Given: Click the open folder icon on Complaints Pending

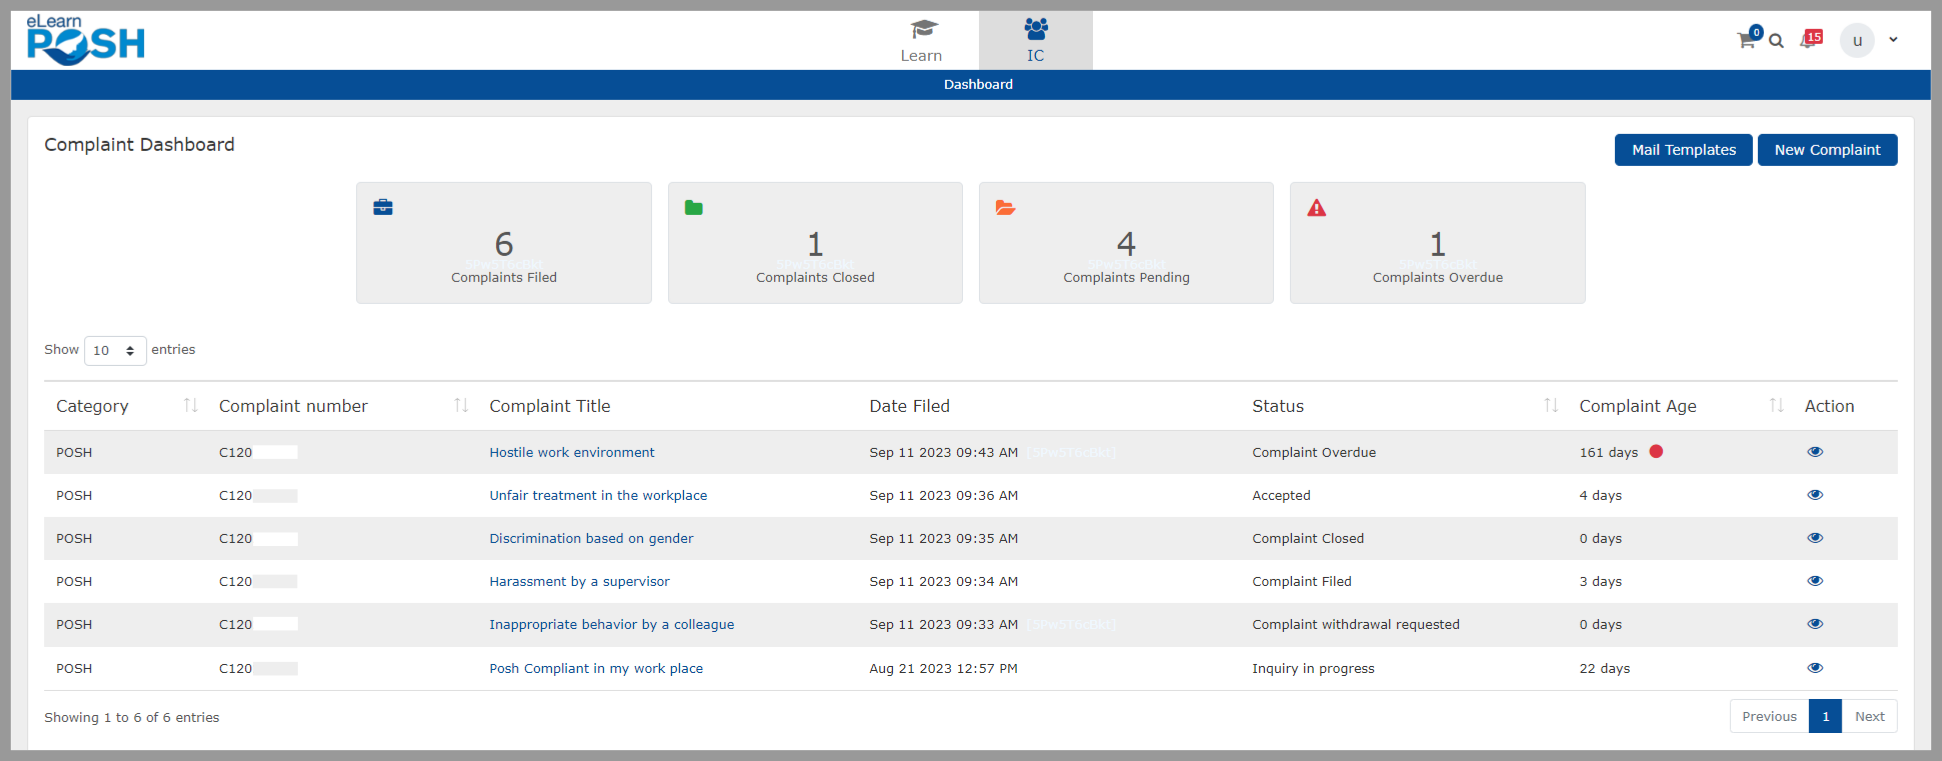Looking at the screenshot, I should point(1005,208).
